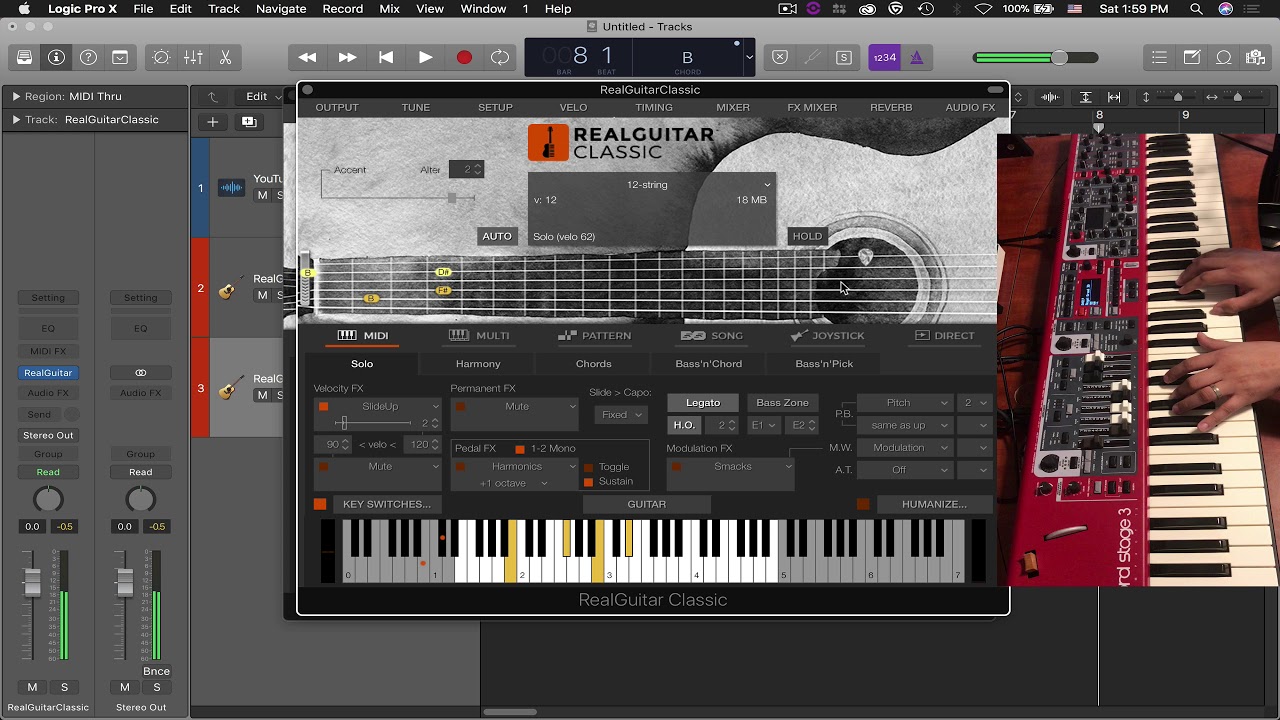The image size is (1280, 720).
Task: Click the metronome button
Action: (916, 58)
